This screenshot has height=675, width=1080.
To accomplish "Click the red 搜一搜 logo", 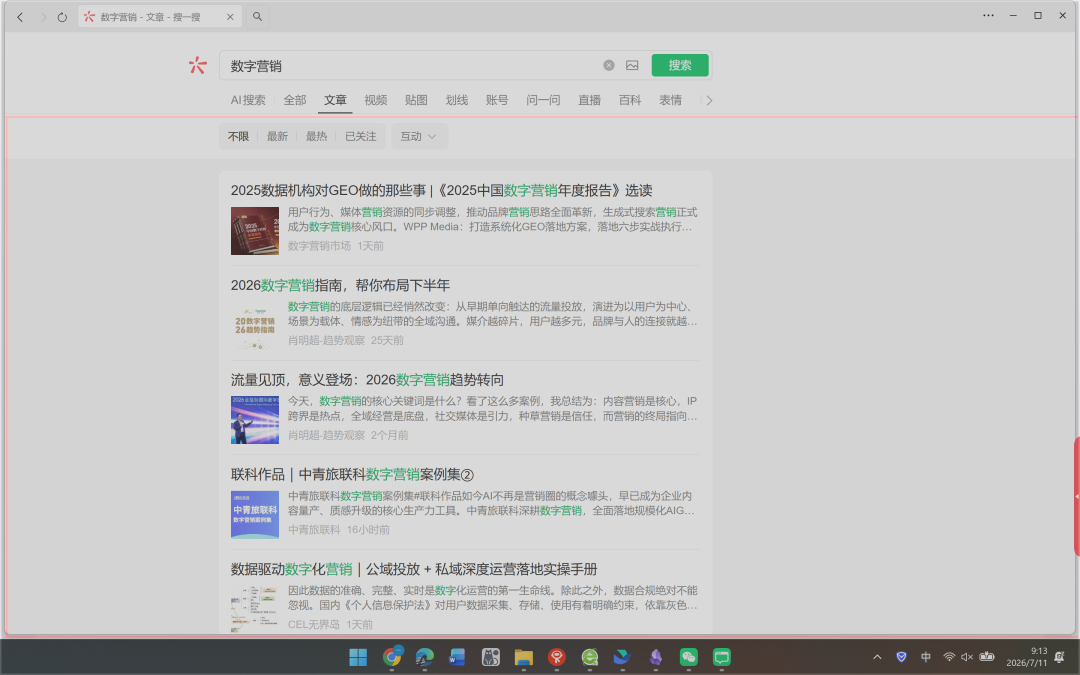I will click(198, 65).
